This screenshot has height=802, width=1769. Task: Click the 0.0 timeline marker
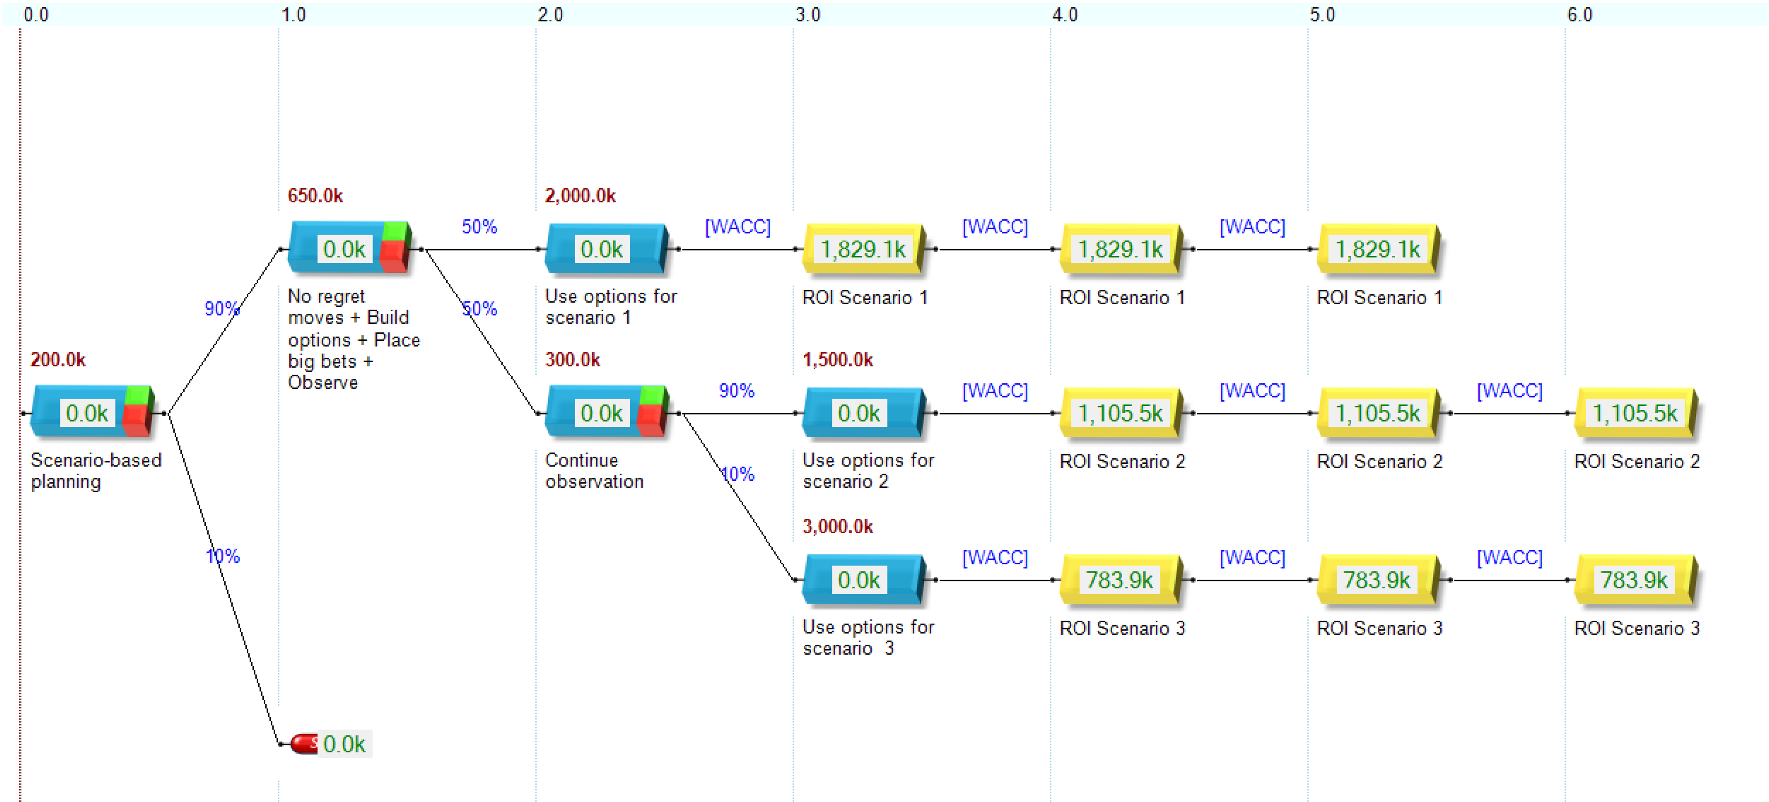point(35,15)
